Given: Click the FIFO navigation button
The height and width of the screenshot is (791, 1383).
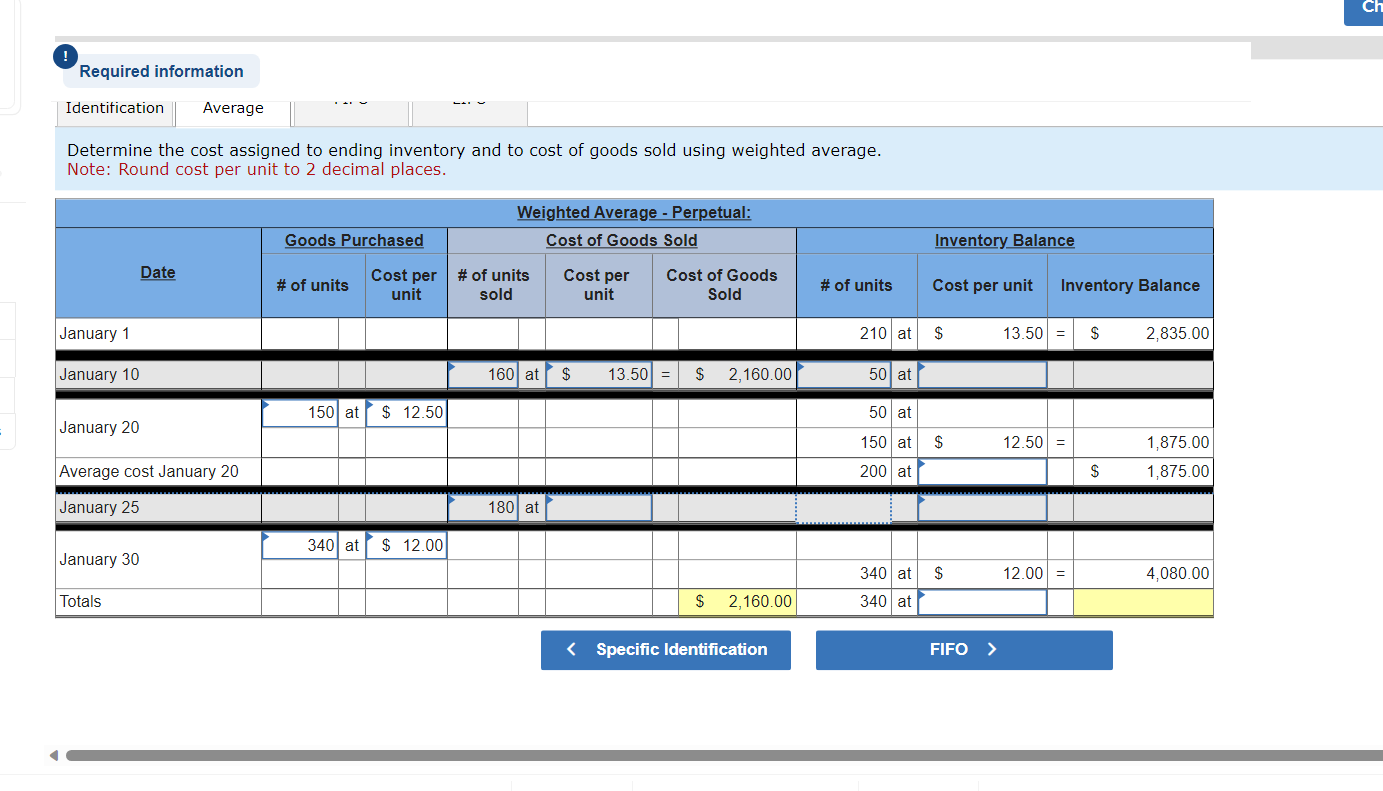Looking at the screenshot, I should pyautogui.click(x=963, y=649).
